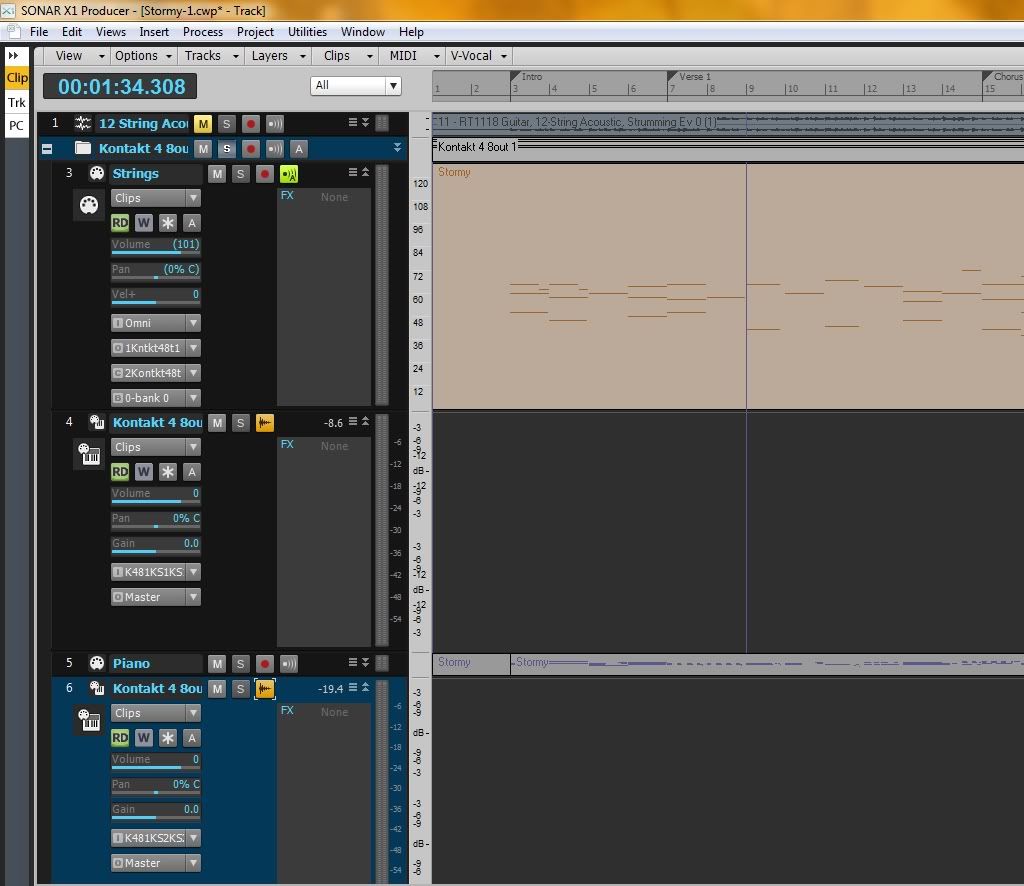Image resolution: width=1024 pixels, height=886 pixels.
Task: Open the track filter All dropdown
Action: [355, 86]
